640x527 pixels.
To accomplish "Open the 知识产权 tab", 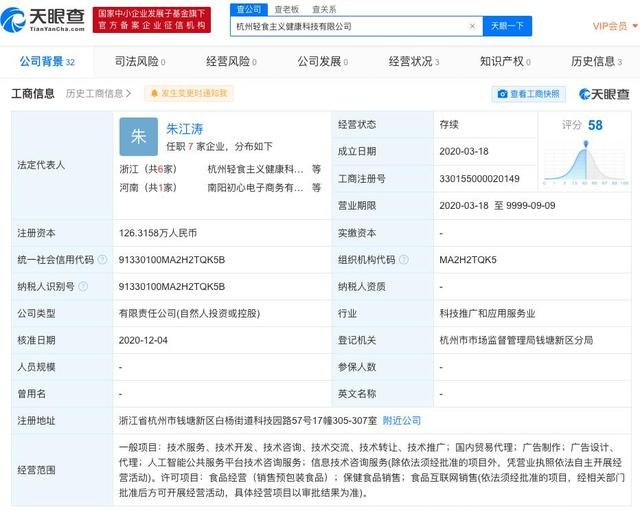I will pos(505,62).
